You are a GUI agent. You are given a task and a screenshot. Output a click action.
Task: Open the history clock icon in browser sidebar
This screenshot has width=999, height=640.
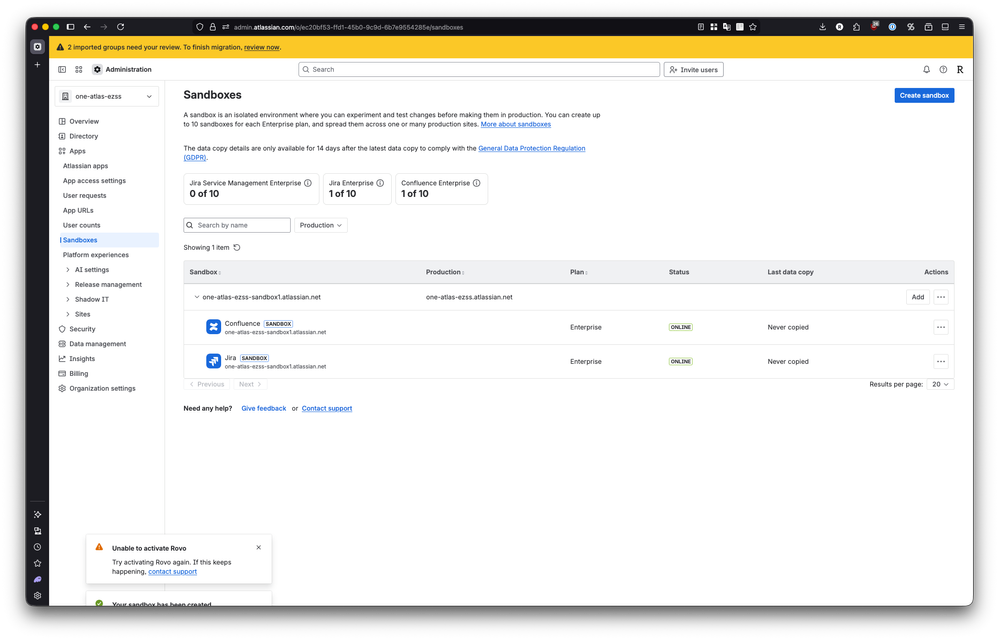(x=38, y=547)
